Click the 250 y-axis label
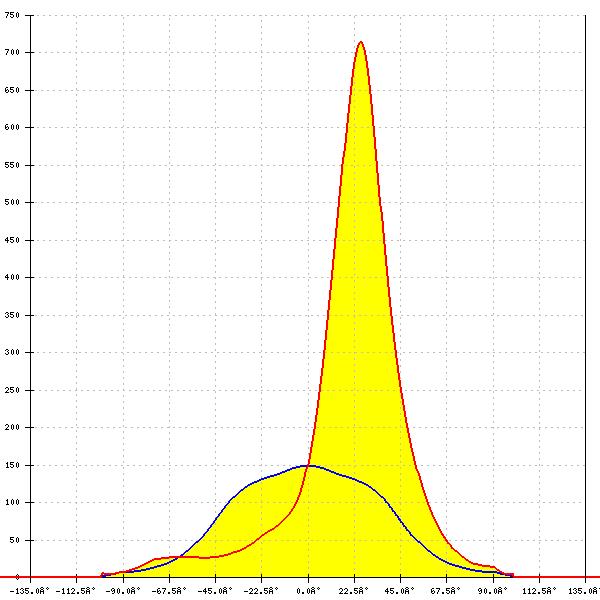The height and width of the screenshot is (600, 600). coord(12,390)
